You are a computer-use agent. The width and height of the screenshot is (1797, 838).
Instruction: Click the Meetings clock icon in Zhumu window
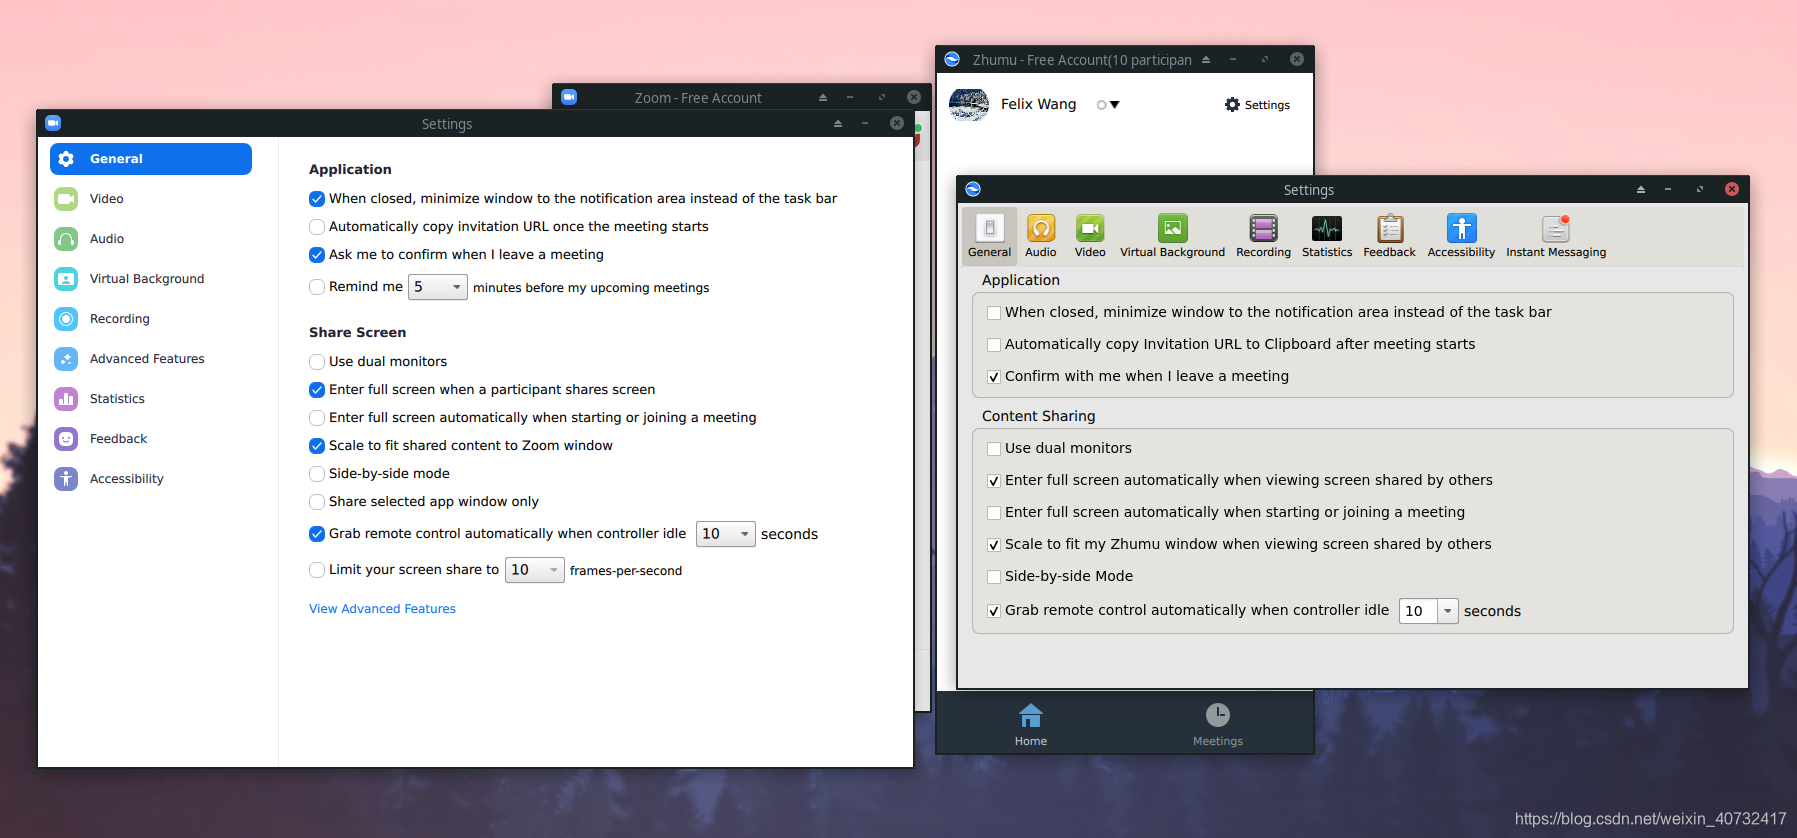(x=1218, y=715)
